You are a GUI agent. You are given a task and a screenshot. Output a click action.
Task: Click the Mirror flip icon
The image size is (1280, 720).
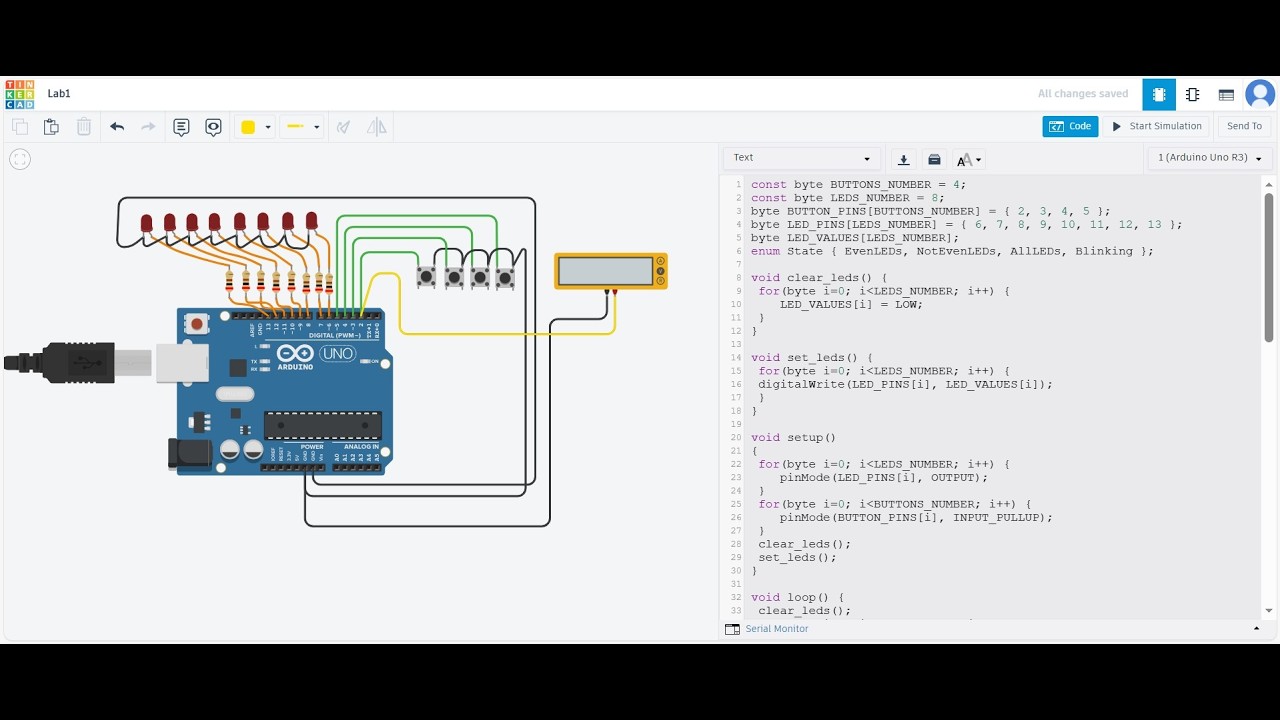click(x=376, y=127)
